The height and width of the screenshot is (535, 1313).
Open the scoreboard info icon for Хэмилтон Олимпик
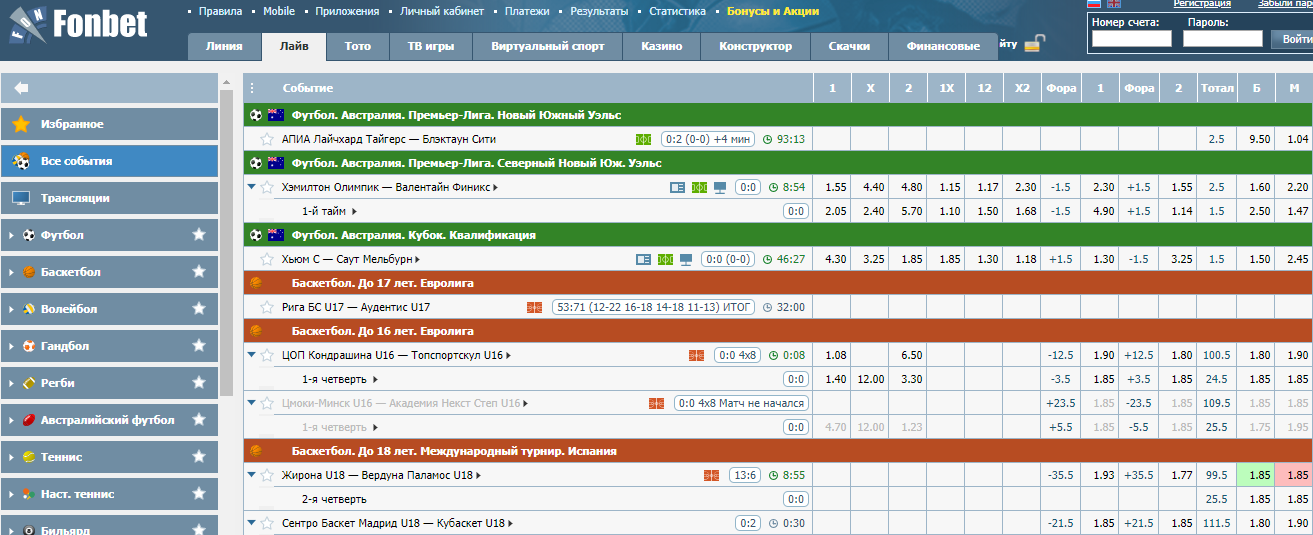(x=677, y=187)
